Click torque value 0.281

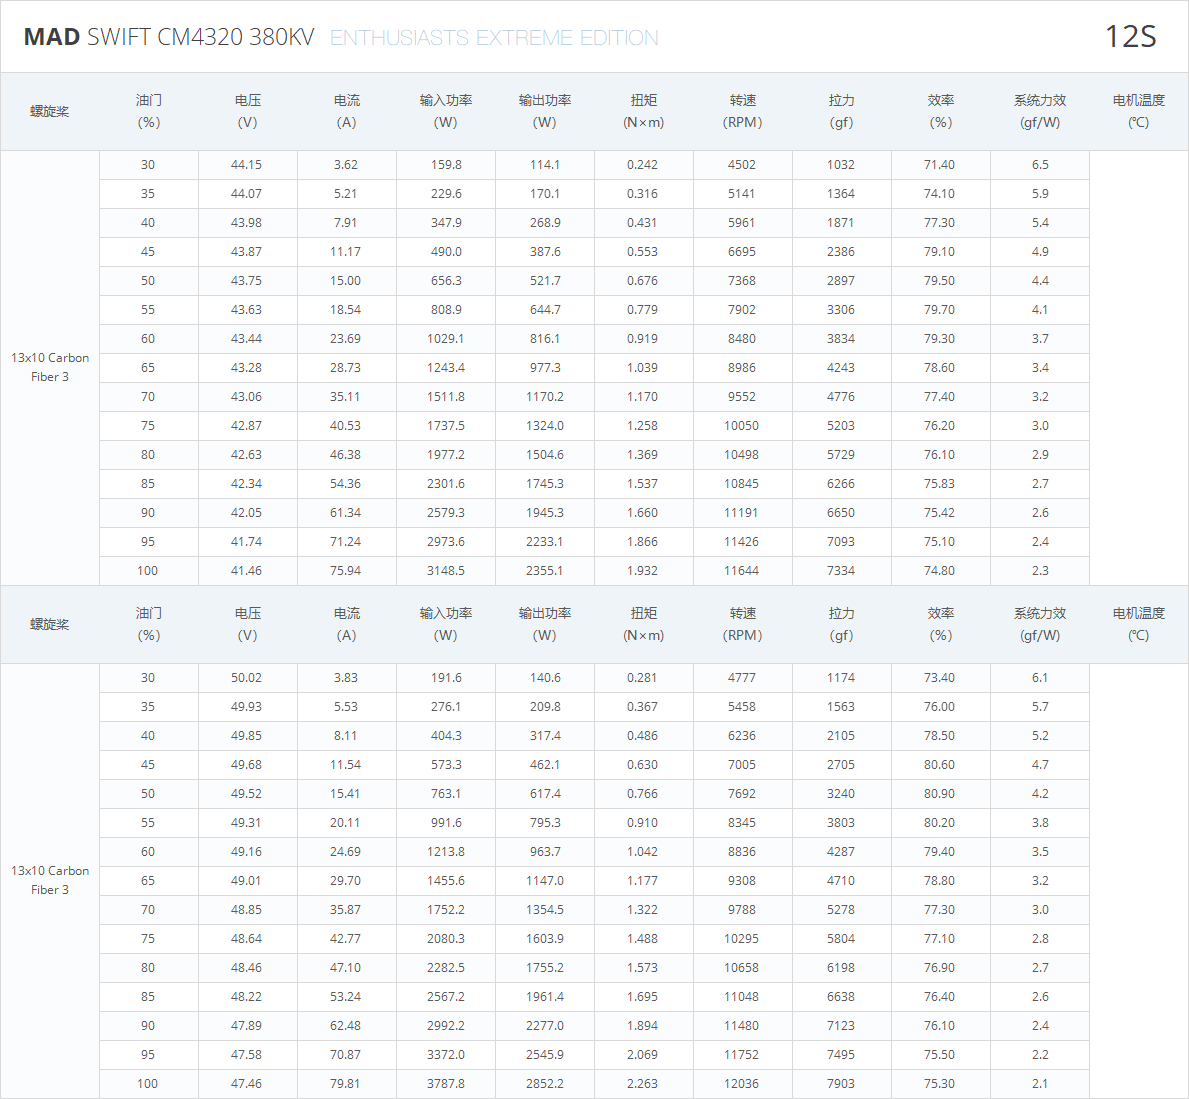coord(642,678)
